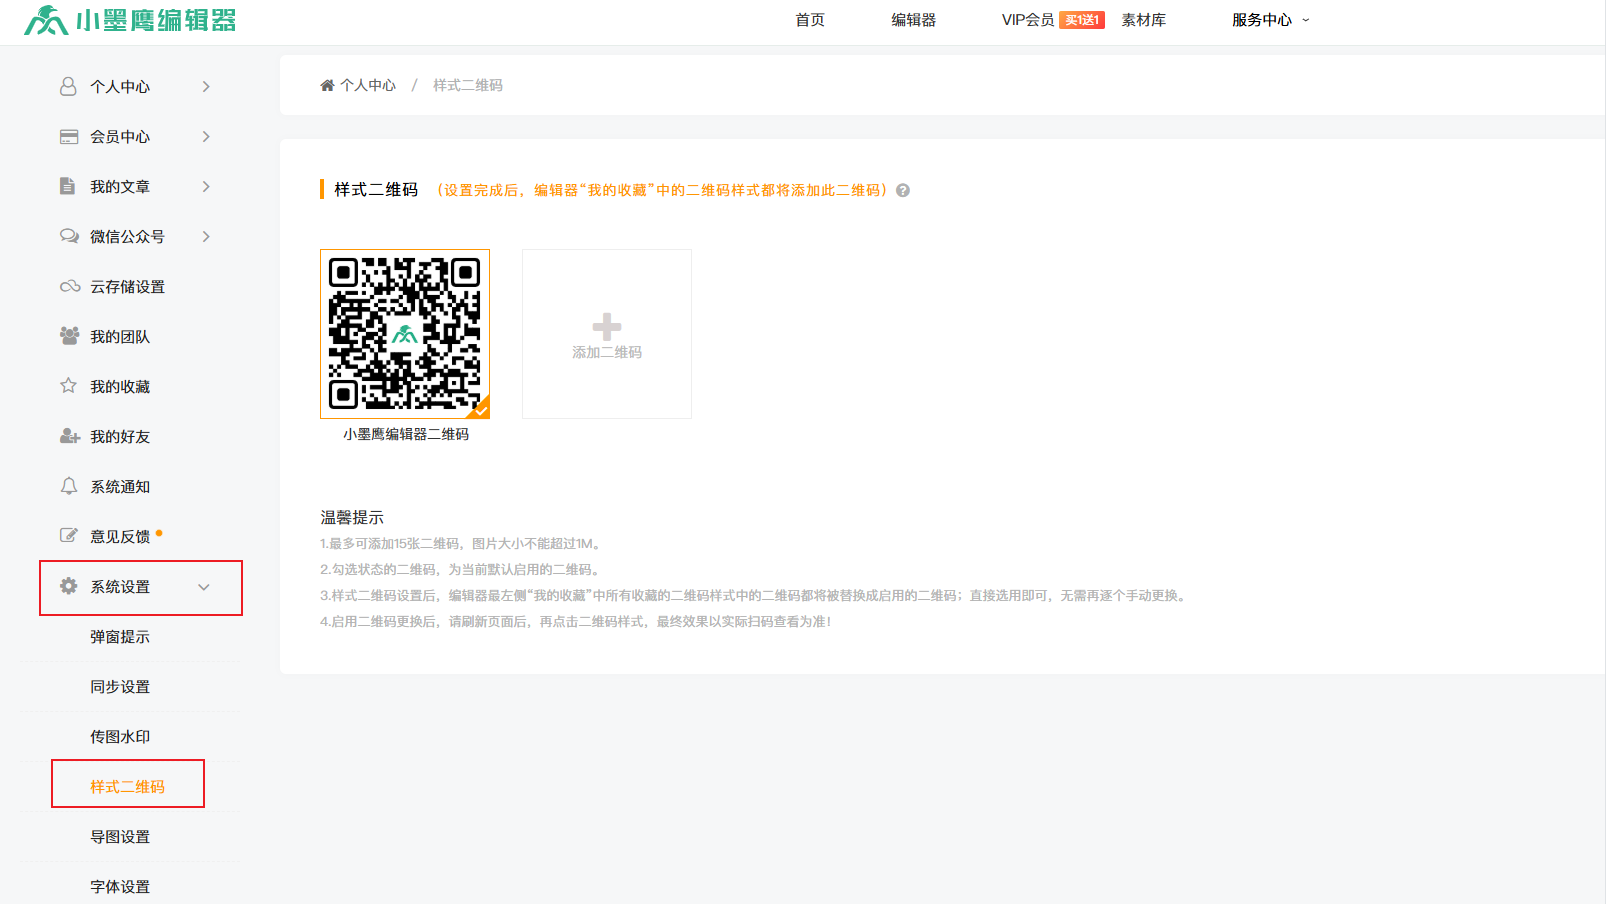1606x904 pixels.
Task: Click the 温馨提示 heading
Action: pos(352,517)
